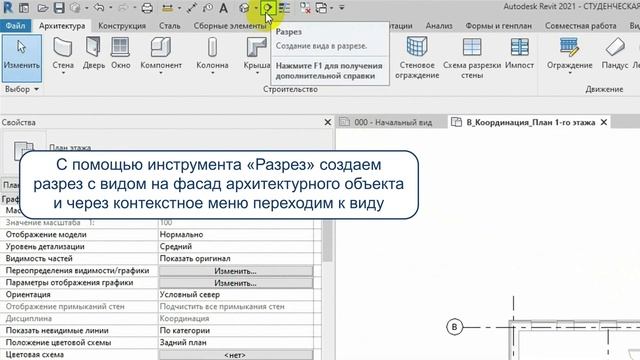Select the Пандус (Ramp) tool
The image size is (640, 360).
pyautogui.click(x=615, y=53)
